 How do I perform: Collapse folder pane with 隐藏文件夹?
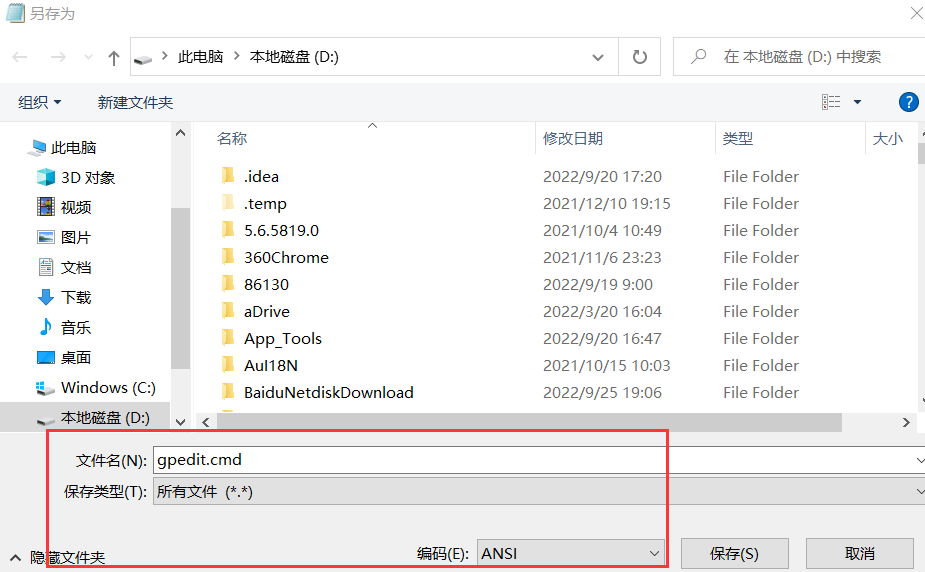click(x=58, y=557)
